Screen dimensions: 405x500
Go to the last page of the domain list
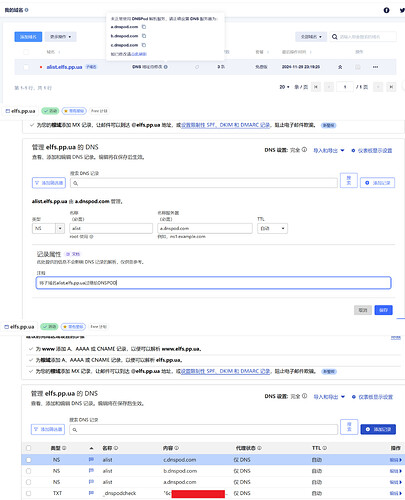tap(391, 87)
